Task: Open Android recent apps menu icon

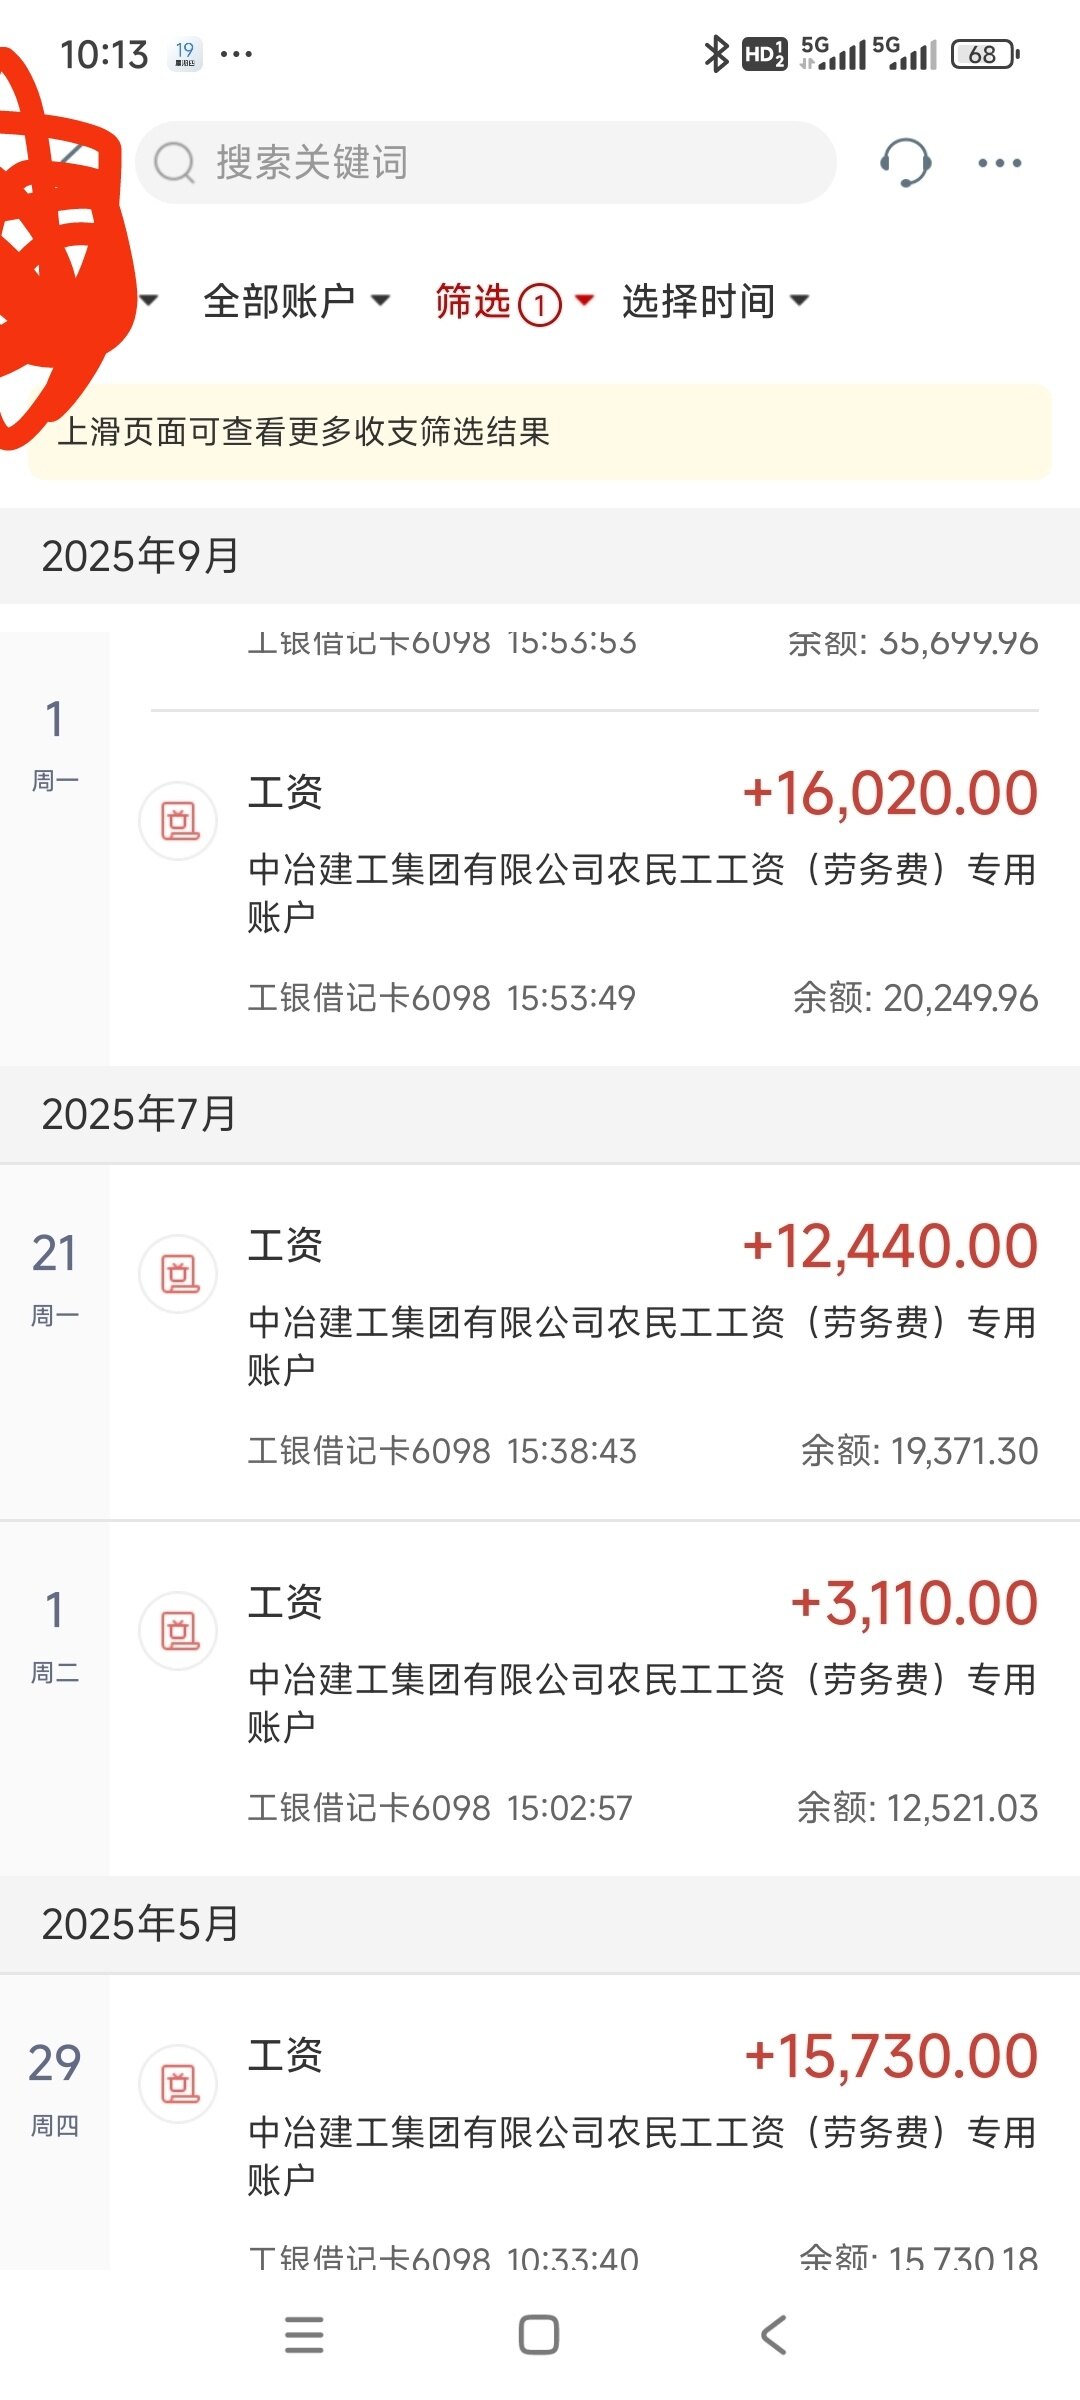Action: [304, 2335]
